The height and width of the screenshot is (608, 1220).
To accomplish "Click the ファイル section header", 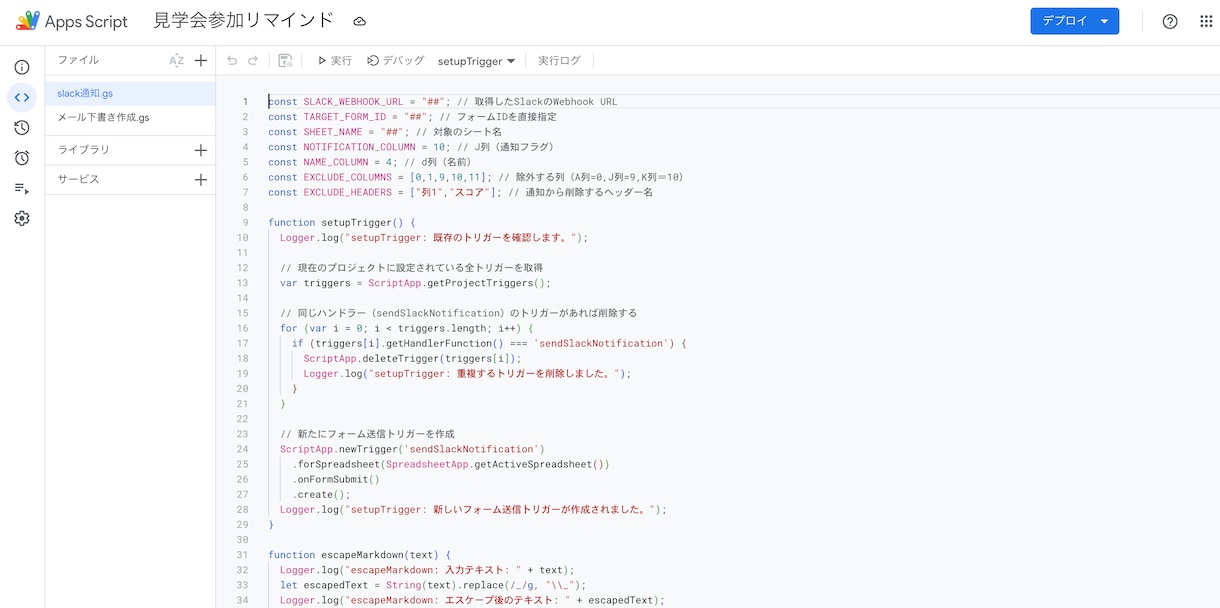I will 78,60.
